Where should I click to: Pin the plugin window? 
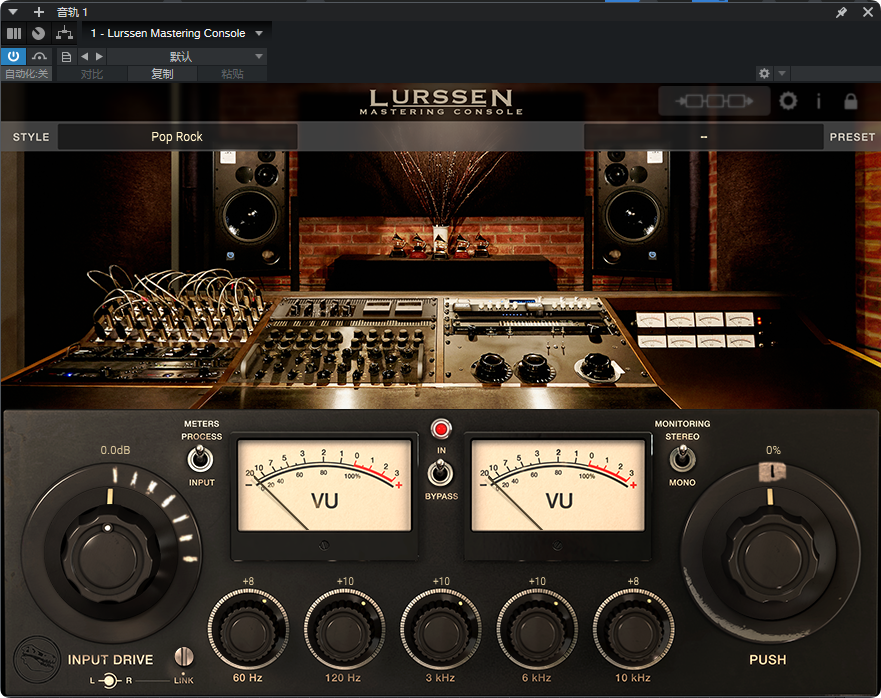tap(841, 12)
